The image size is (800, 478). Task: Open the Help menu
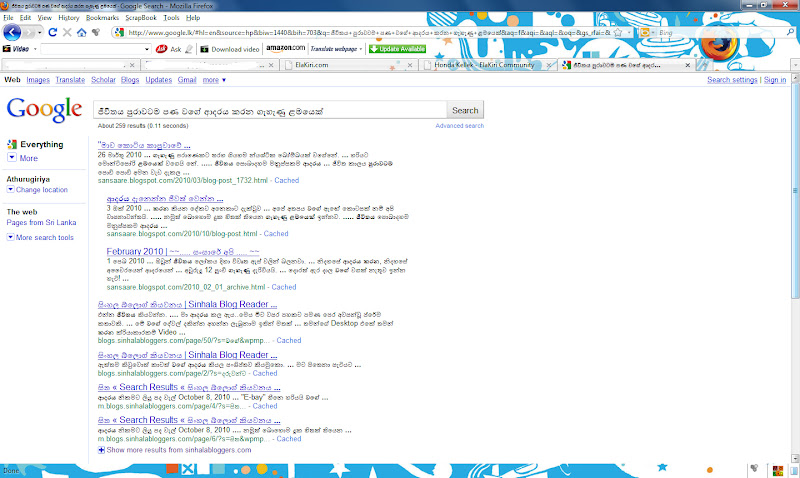coord(193,17)
